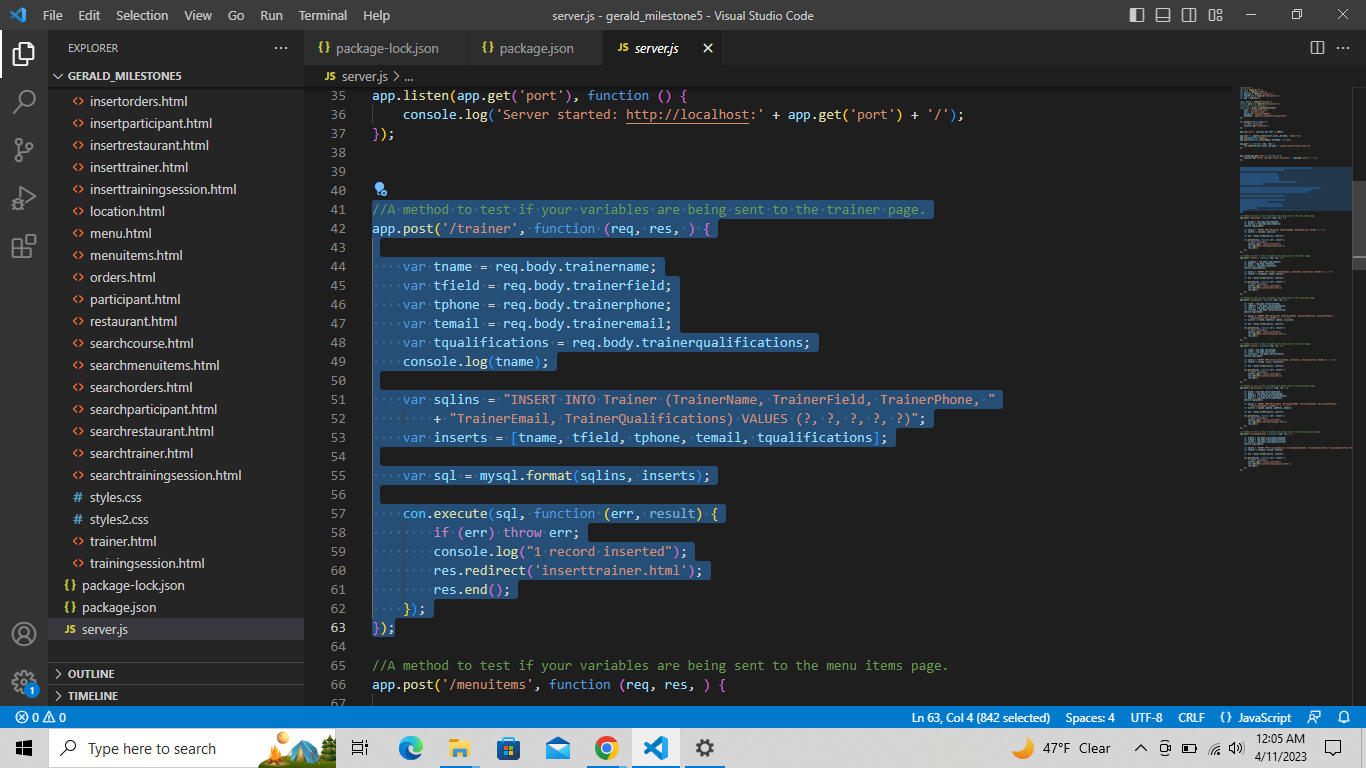Toggle the bottom panel visibility

1162,15
